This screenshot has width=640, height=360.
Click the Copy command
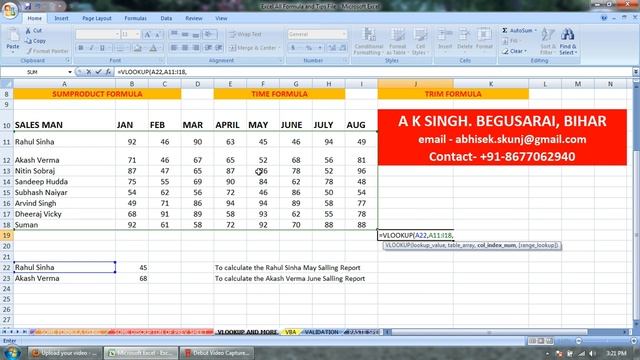35,41
